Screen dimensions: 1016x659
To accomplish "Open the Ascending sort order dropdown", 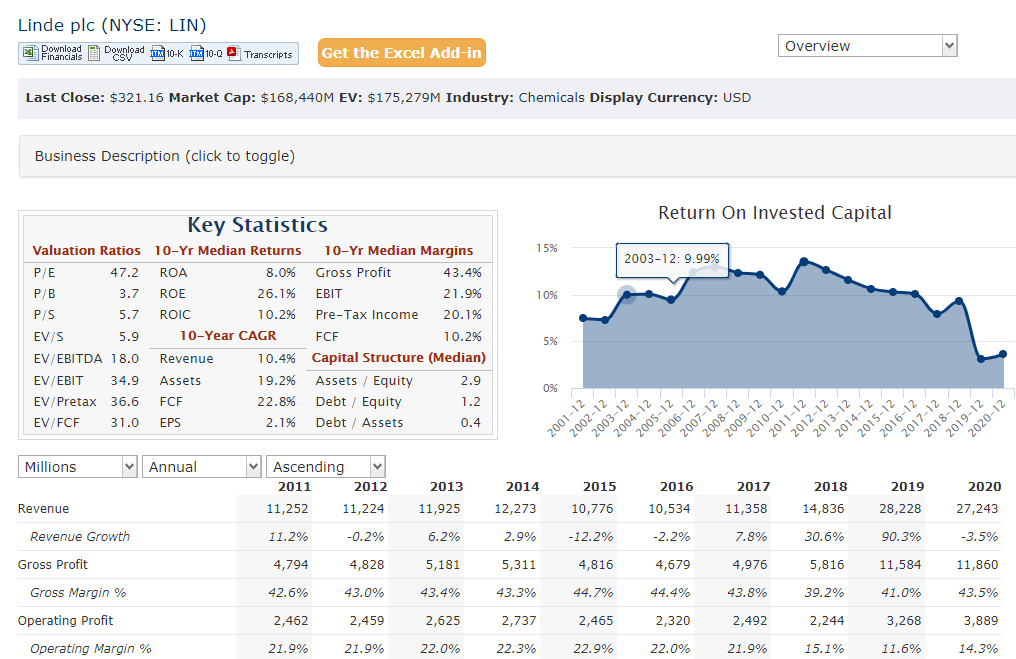I will tap(326, 467).
